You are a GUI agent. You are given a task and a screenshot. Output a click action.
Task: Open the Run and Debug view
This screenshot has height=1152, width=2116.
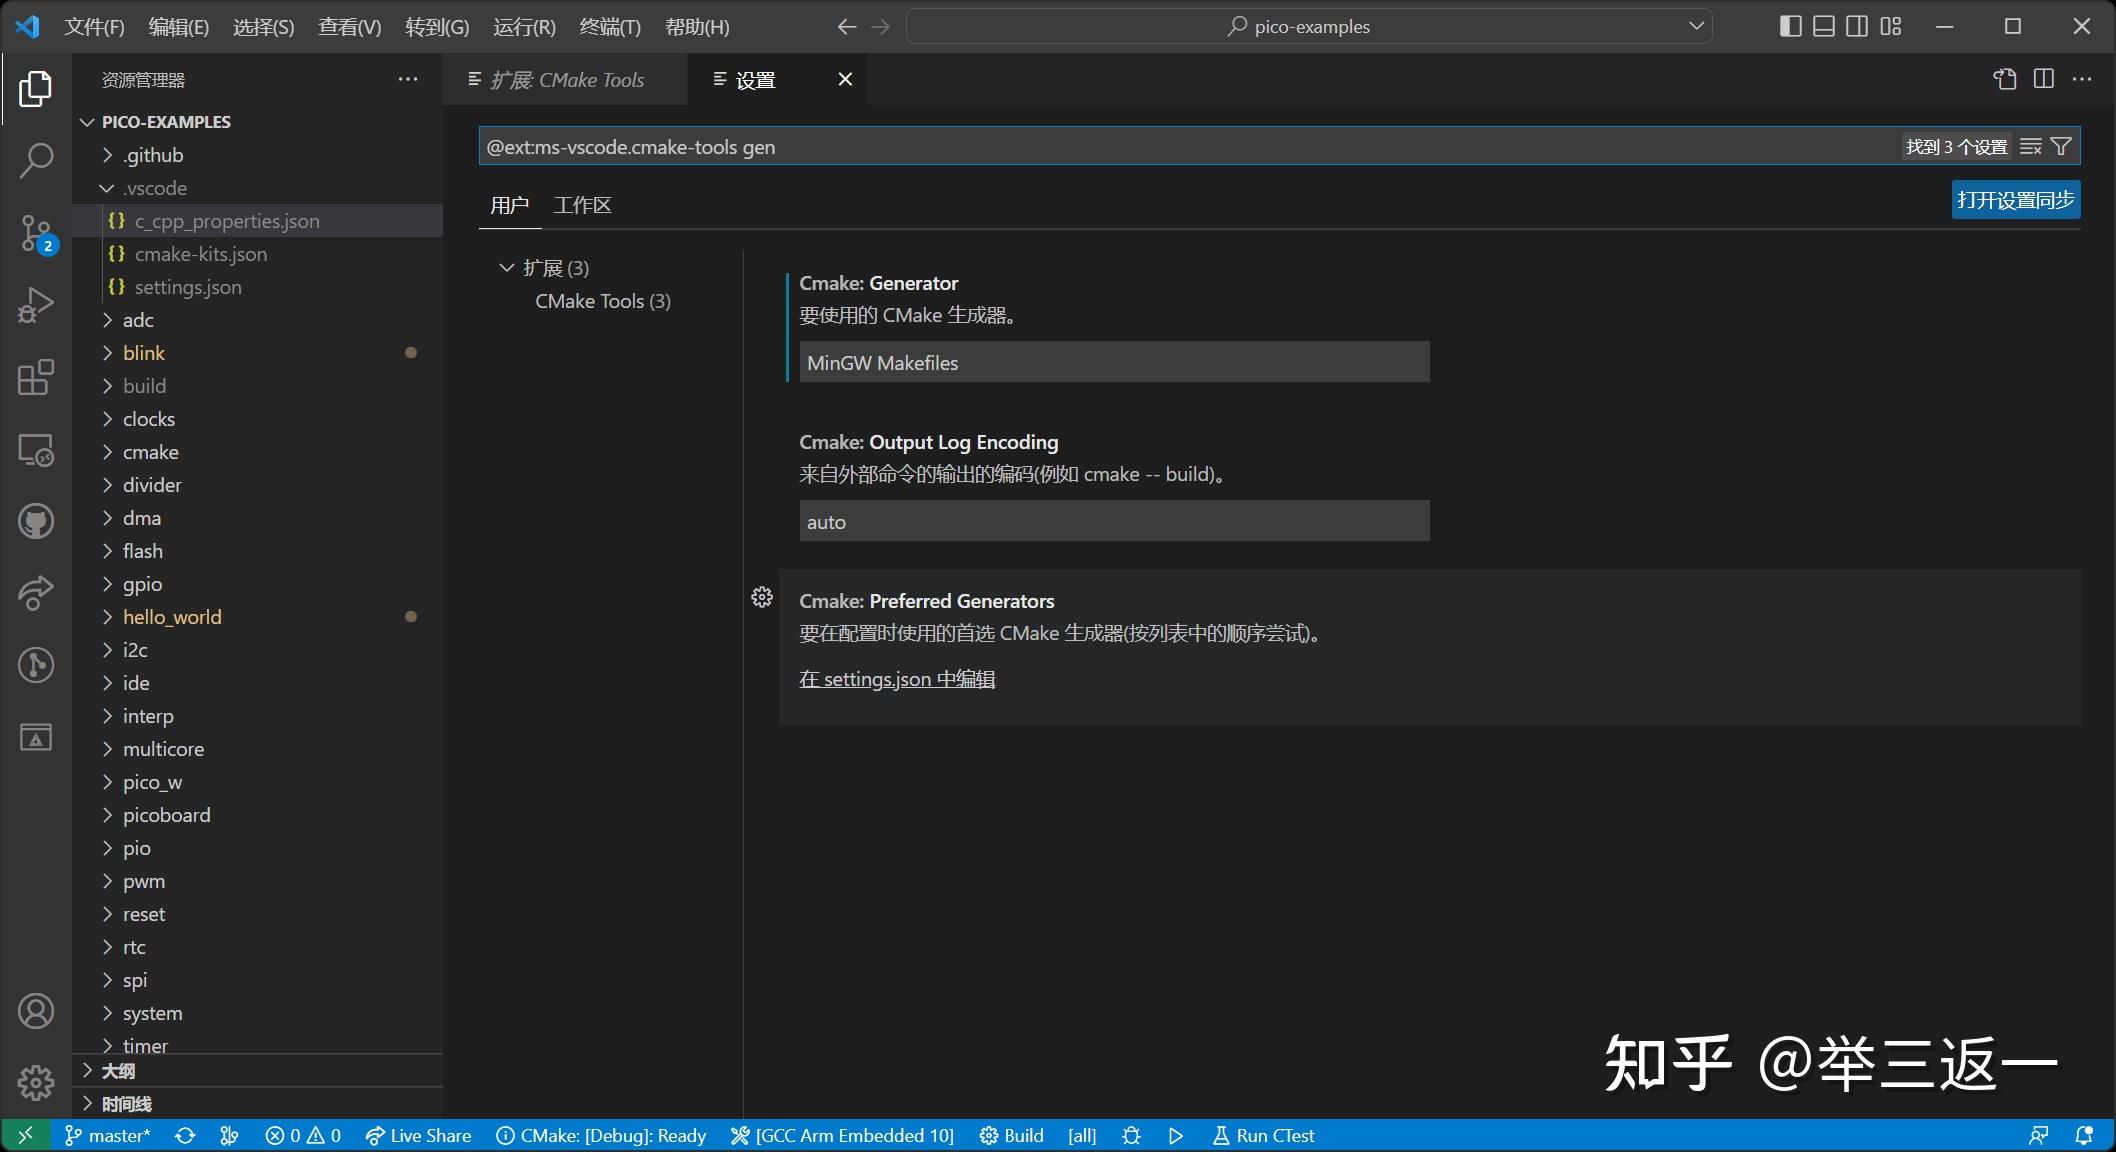point(36,305)
